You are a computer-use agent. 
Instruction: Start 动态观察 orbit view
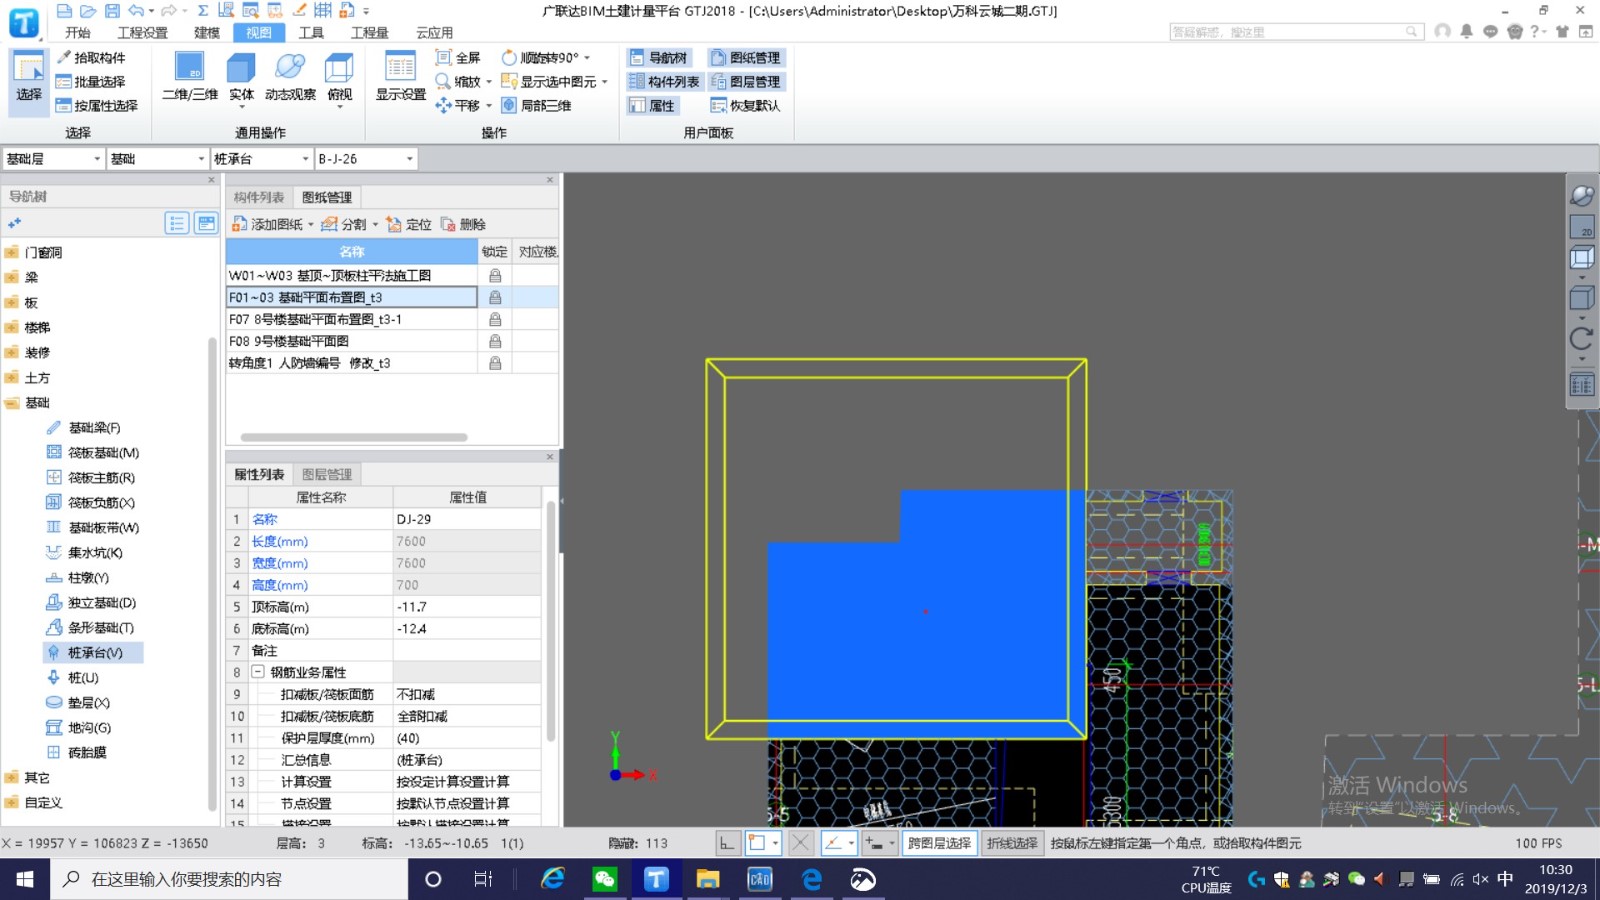290,78
